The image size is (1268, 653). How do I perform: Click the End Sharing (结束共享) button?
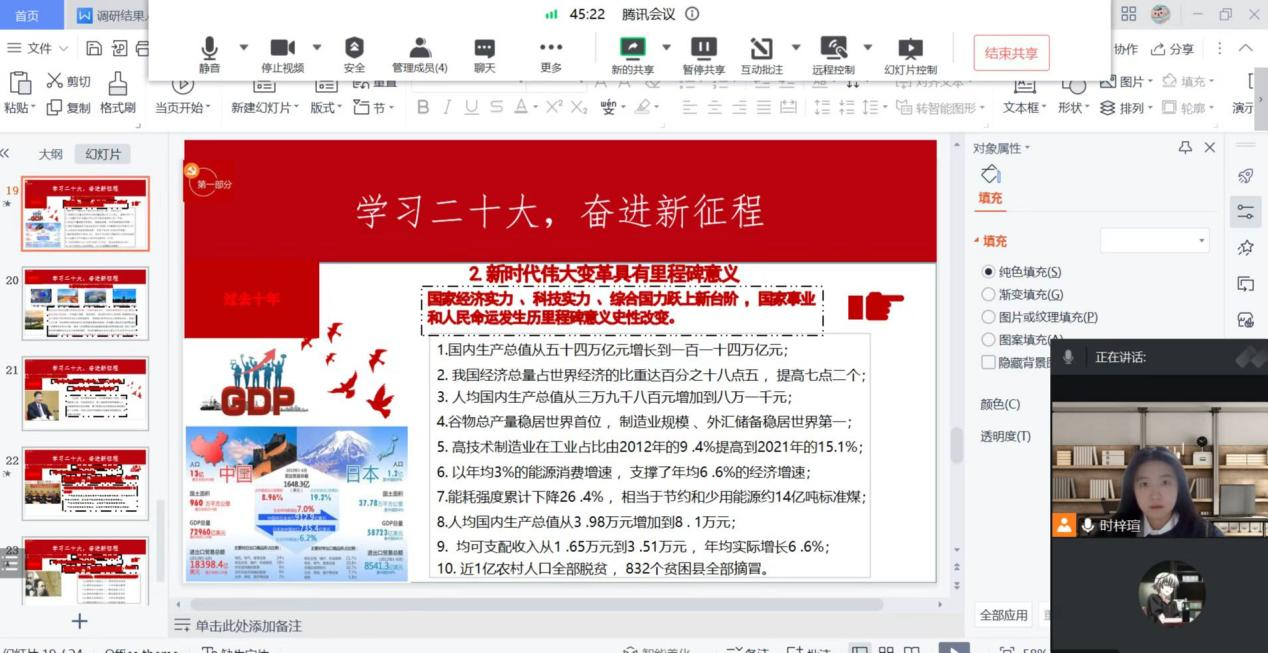pyautogui.click(x=1011, y=53)
